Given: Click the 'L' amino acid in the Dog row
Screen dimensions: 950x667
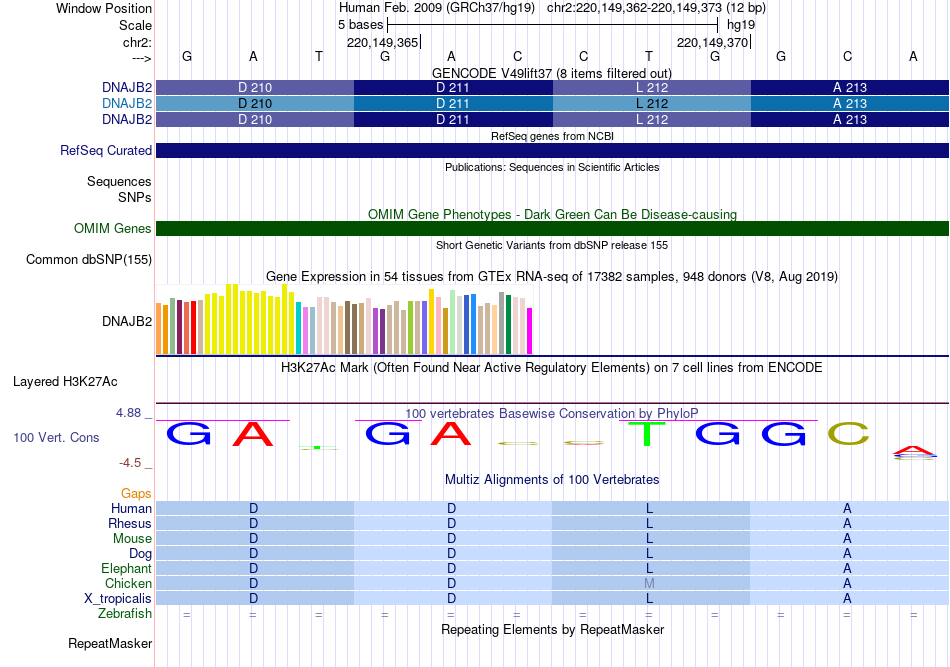Looking at the screenshot, I should pos(649,553).
